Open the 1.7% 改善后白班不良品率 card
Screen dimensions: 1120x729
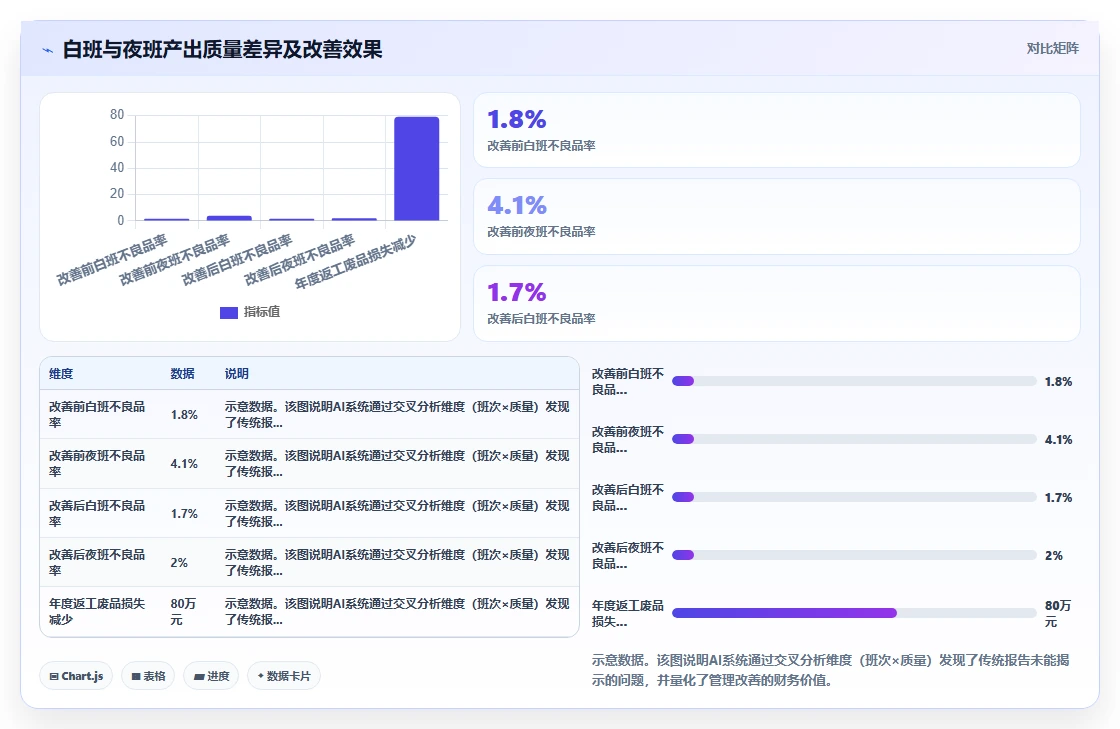(776, 303)
